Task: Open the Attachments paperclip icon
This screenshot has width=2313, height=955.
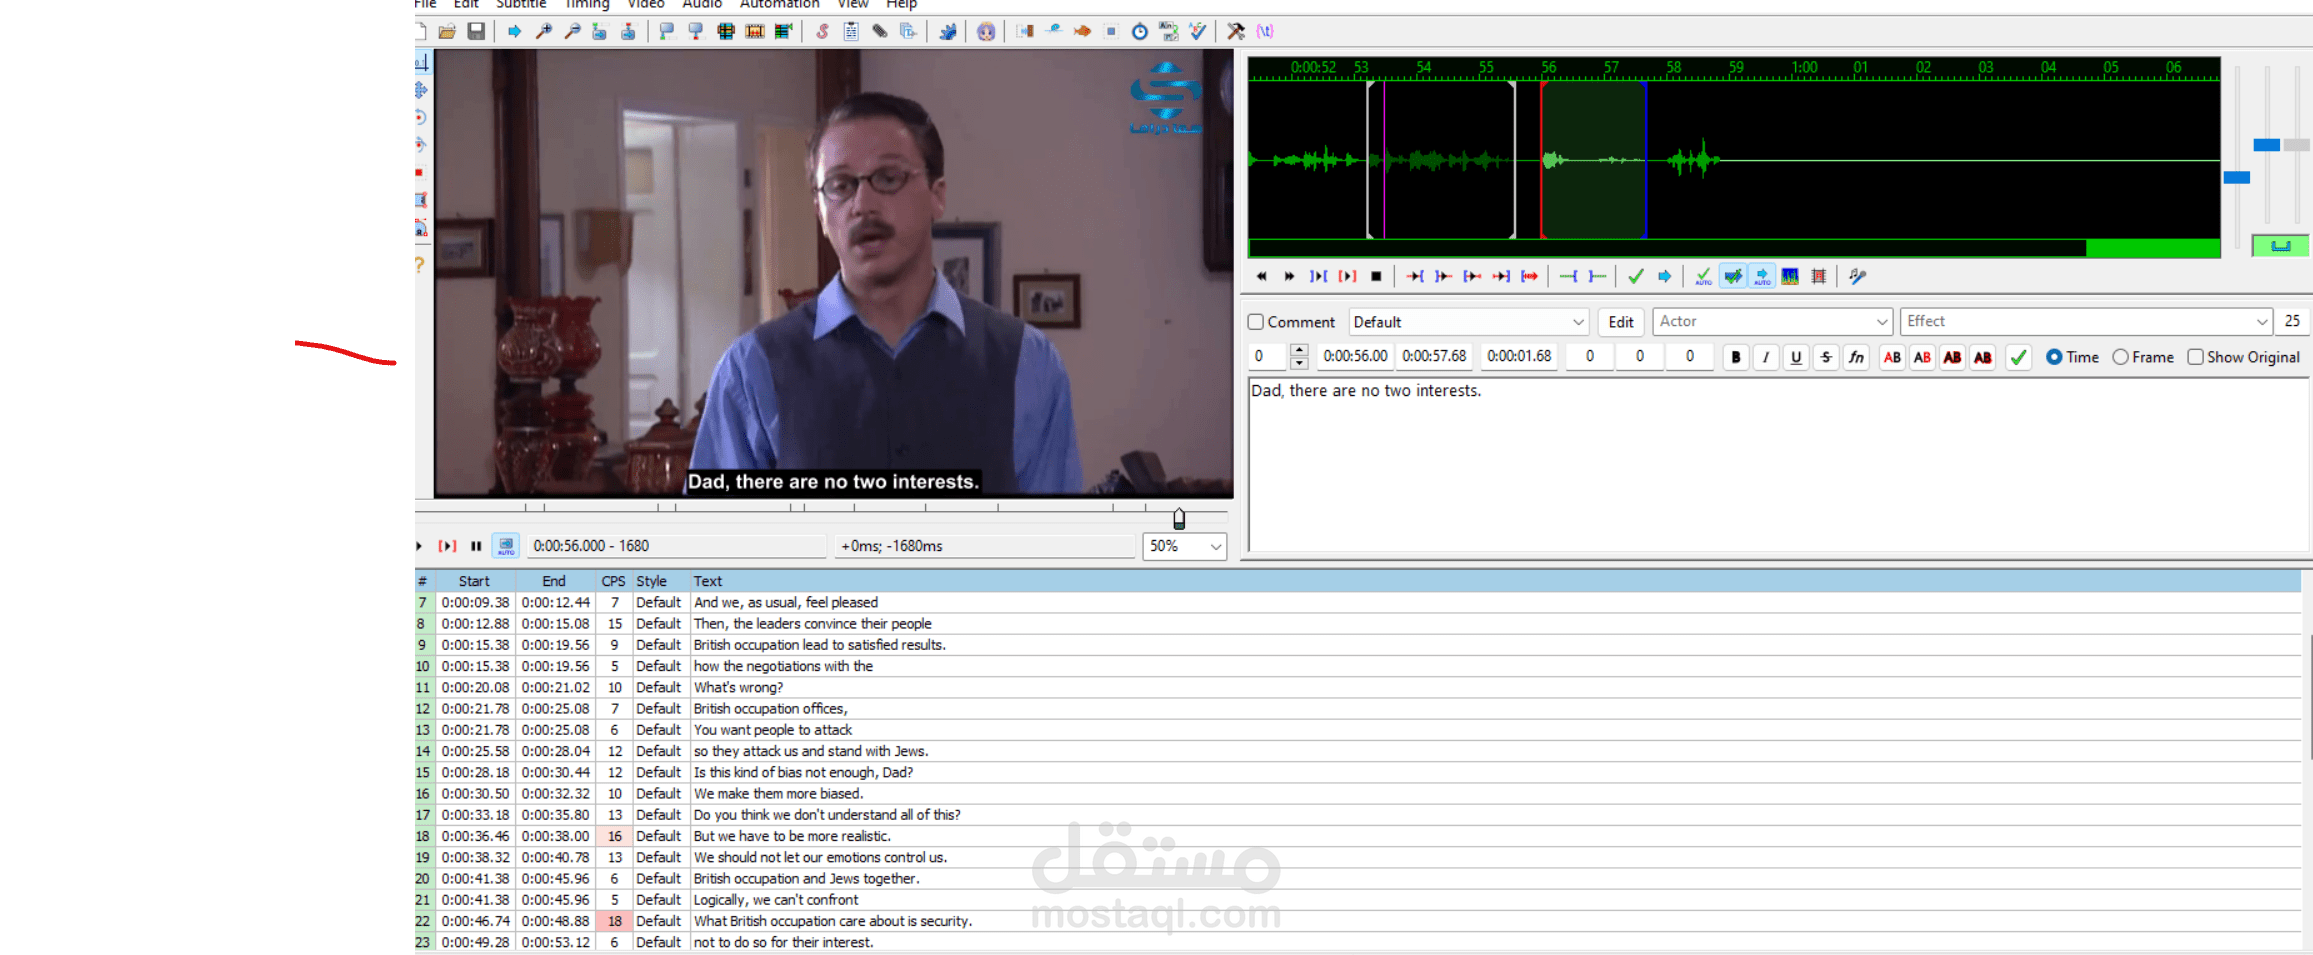Action: [x=880, y=32]
